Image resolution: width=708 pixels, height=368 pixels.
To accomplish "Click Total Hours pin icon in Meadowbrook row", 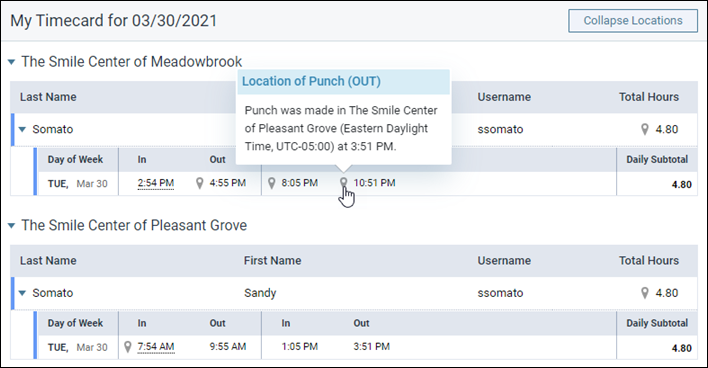I will coord(645,129).
